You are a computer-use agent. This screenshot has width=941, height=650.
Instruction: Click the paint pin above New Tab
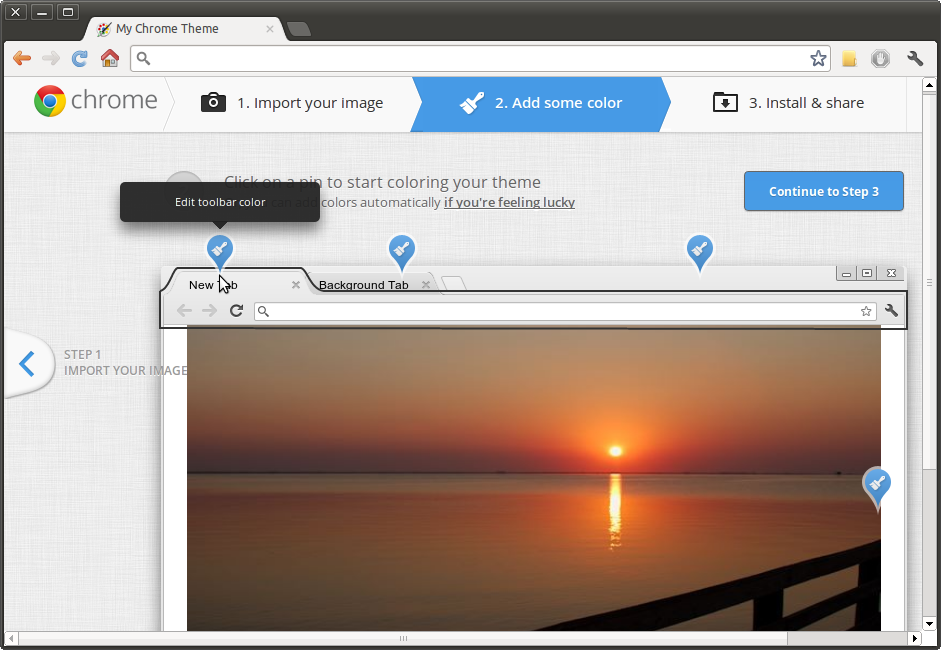click(x=220, y=250)
